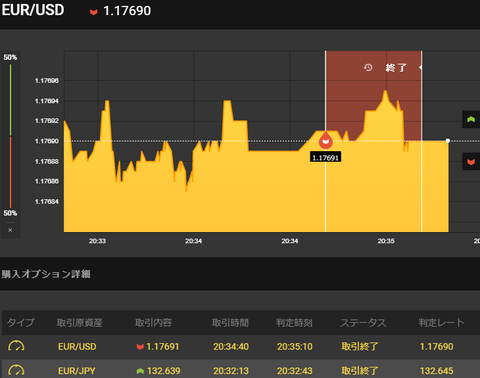The image size is (480, 378).
Task: Click the 購入オプション詳細 section heading
Action: tap(46, 274)
